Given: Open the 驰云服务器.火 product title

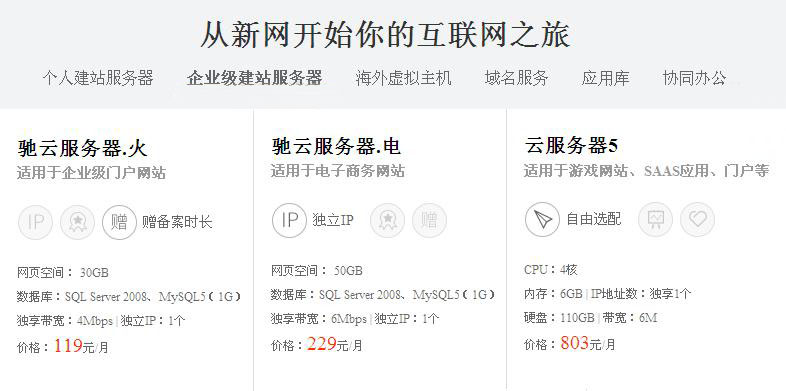Looking at the screenshot, I should [x=83, y=148].
